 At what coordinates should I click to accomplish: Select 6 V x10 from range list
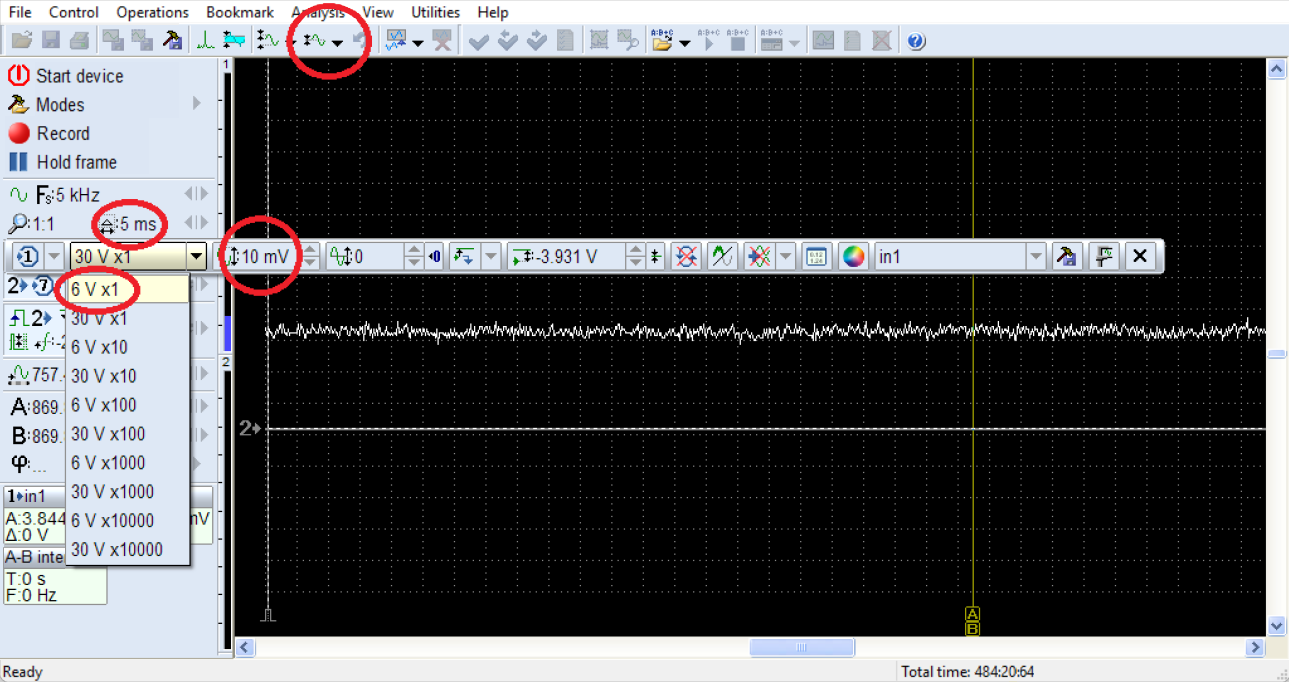[127, 347]
